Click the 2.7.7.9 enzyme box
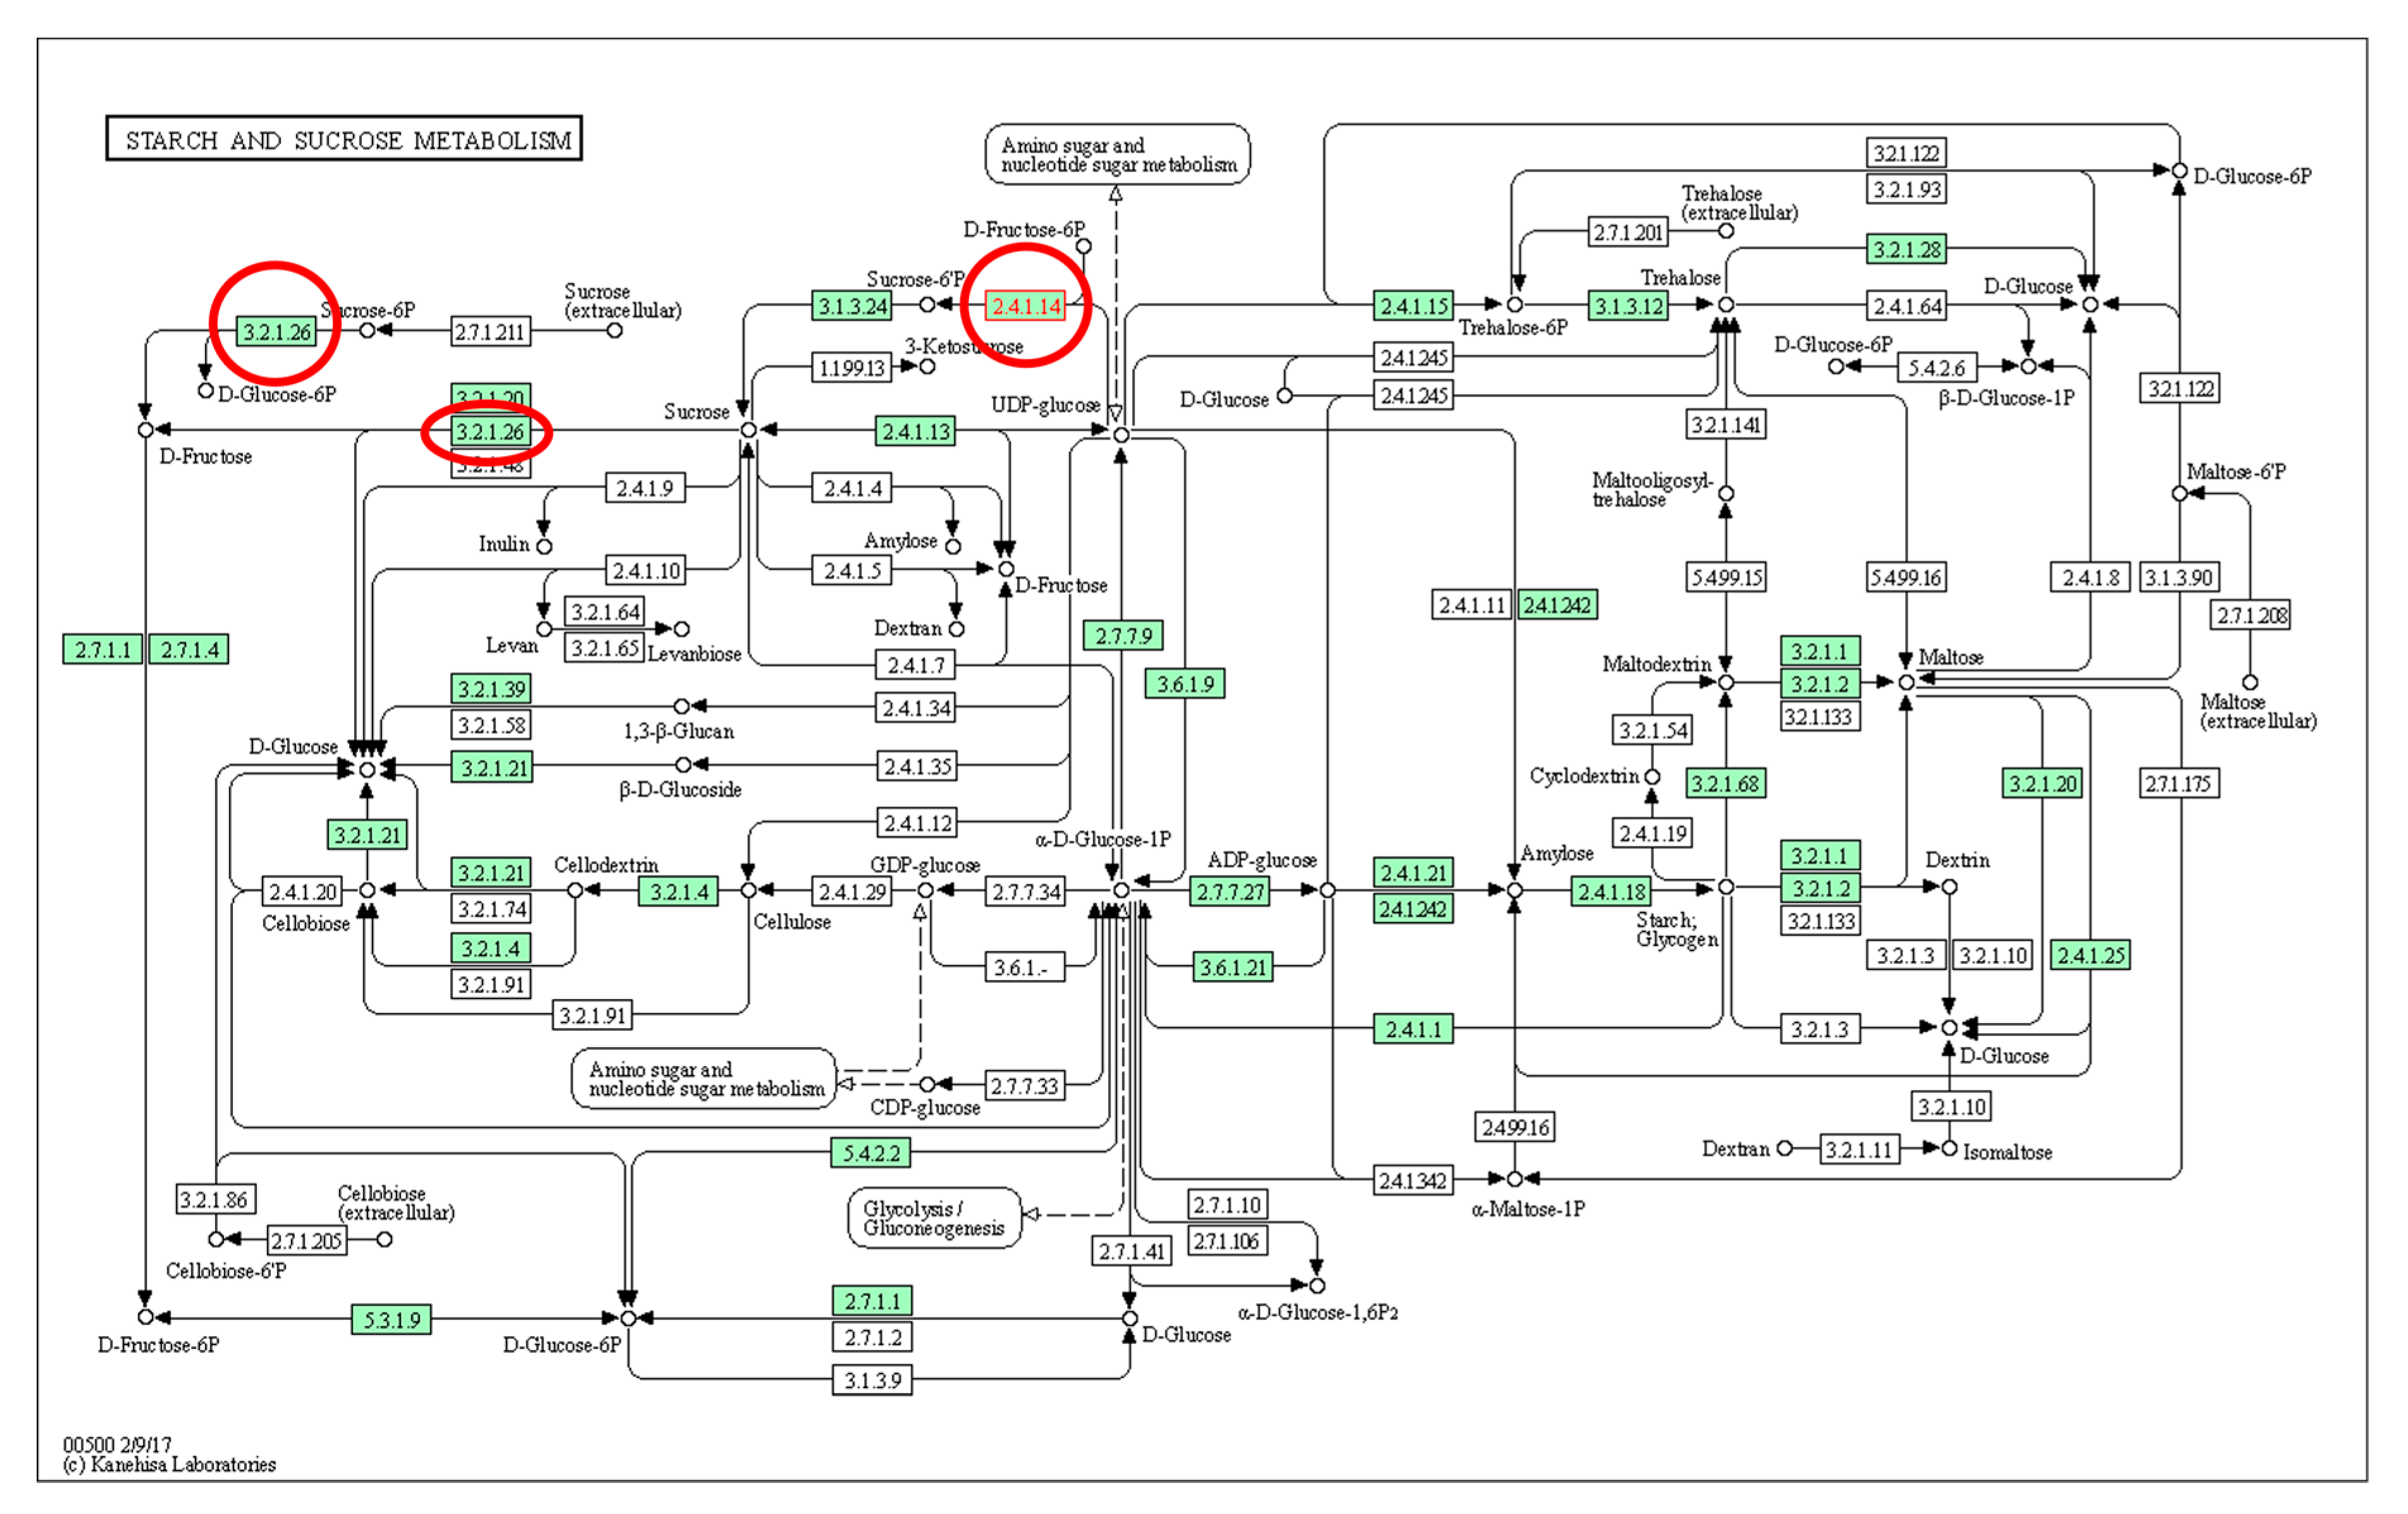The image size is (2408, 1514). [x=1122, y=635]
